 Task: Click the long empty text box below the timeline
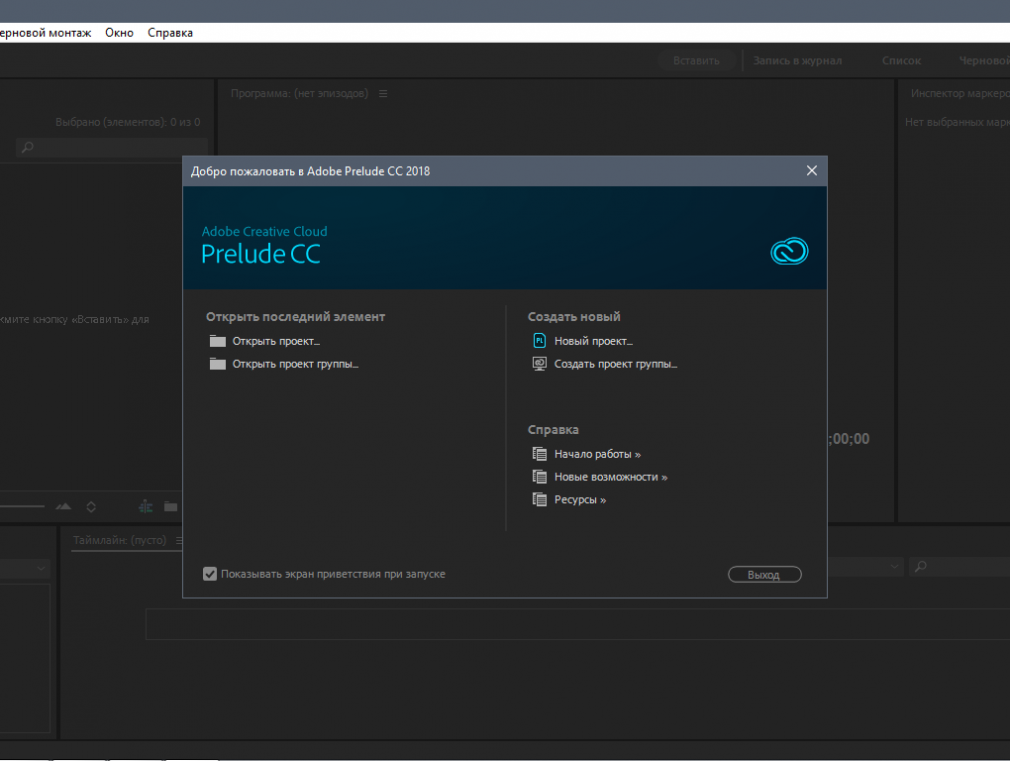tap(578, 624)
